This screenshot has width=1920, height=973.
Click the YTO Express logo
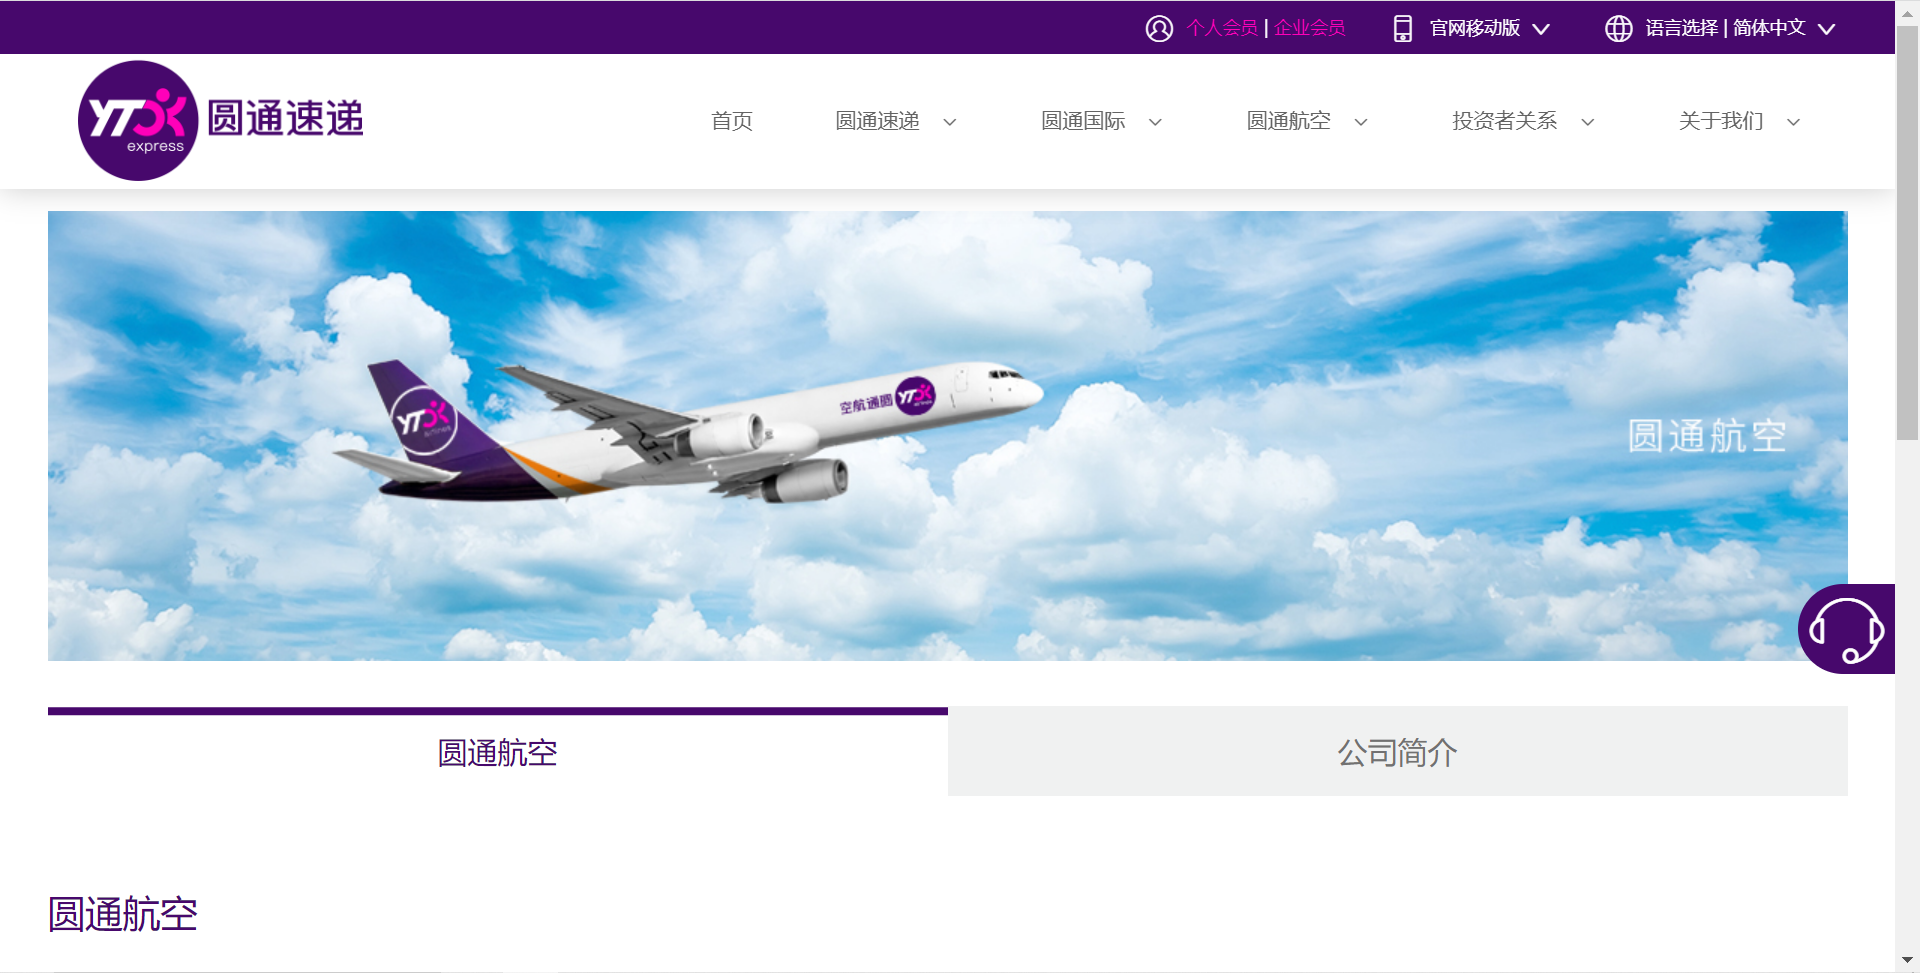[x=221, y=120]
